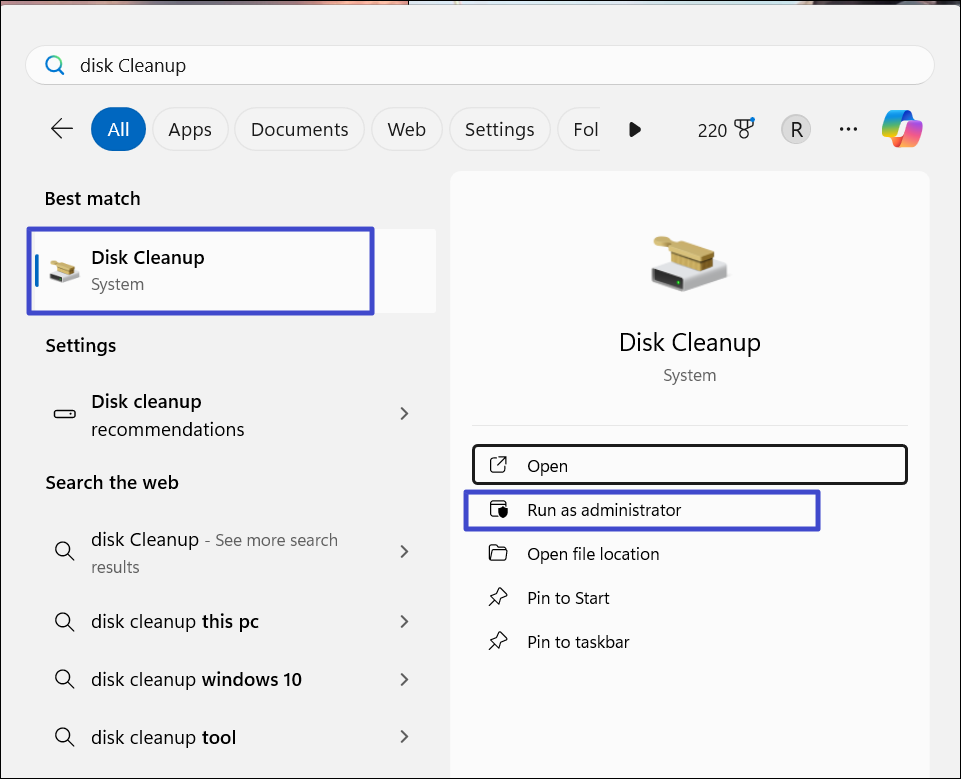The image size is (961, 779).
Task: Click the large Disk Cleanup app icon
Action: [x=689, y=262]
